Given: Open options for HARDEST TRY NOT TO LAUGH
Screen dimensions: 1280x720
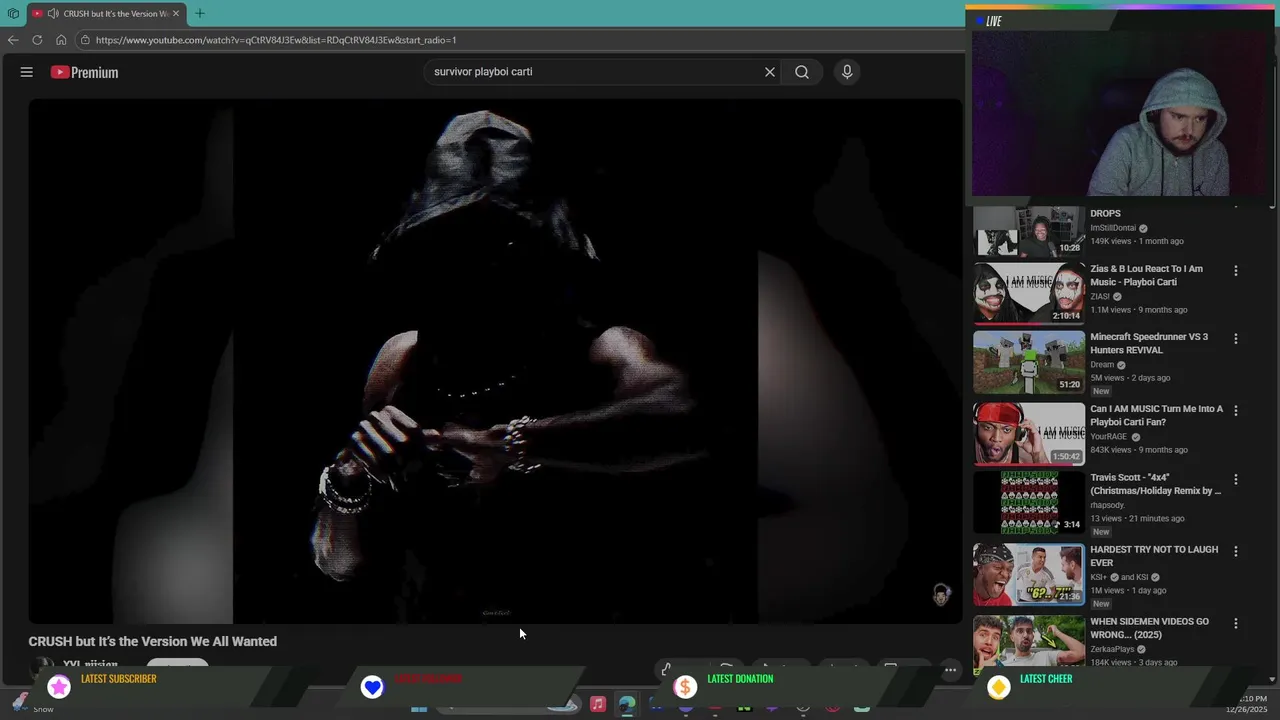Looking at the screenshot, I should point(1235,551).
